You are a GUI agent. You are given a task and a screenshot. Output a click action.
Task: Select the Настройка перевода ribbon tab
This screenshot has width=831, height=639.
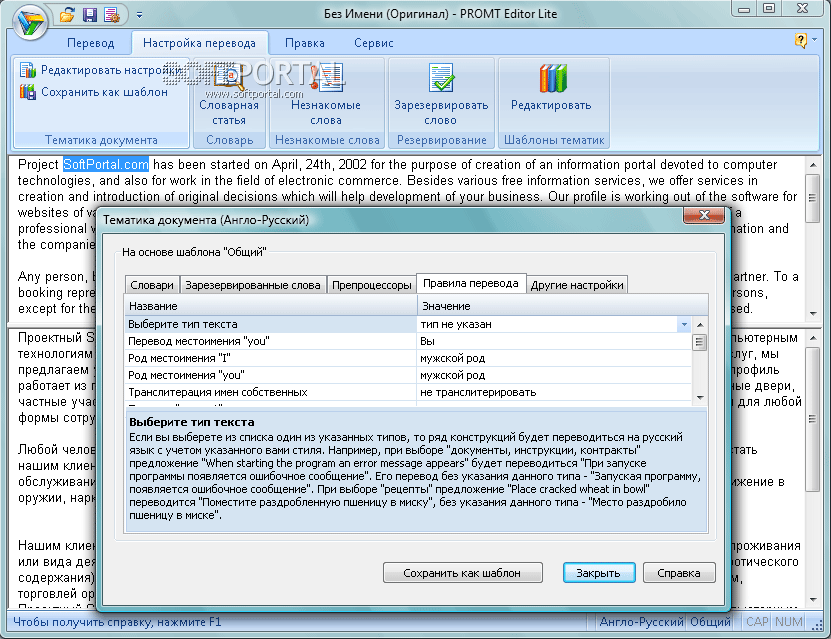coord(199,43)
